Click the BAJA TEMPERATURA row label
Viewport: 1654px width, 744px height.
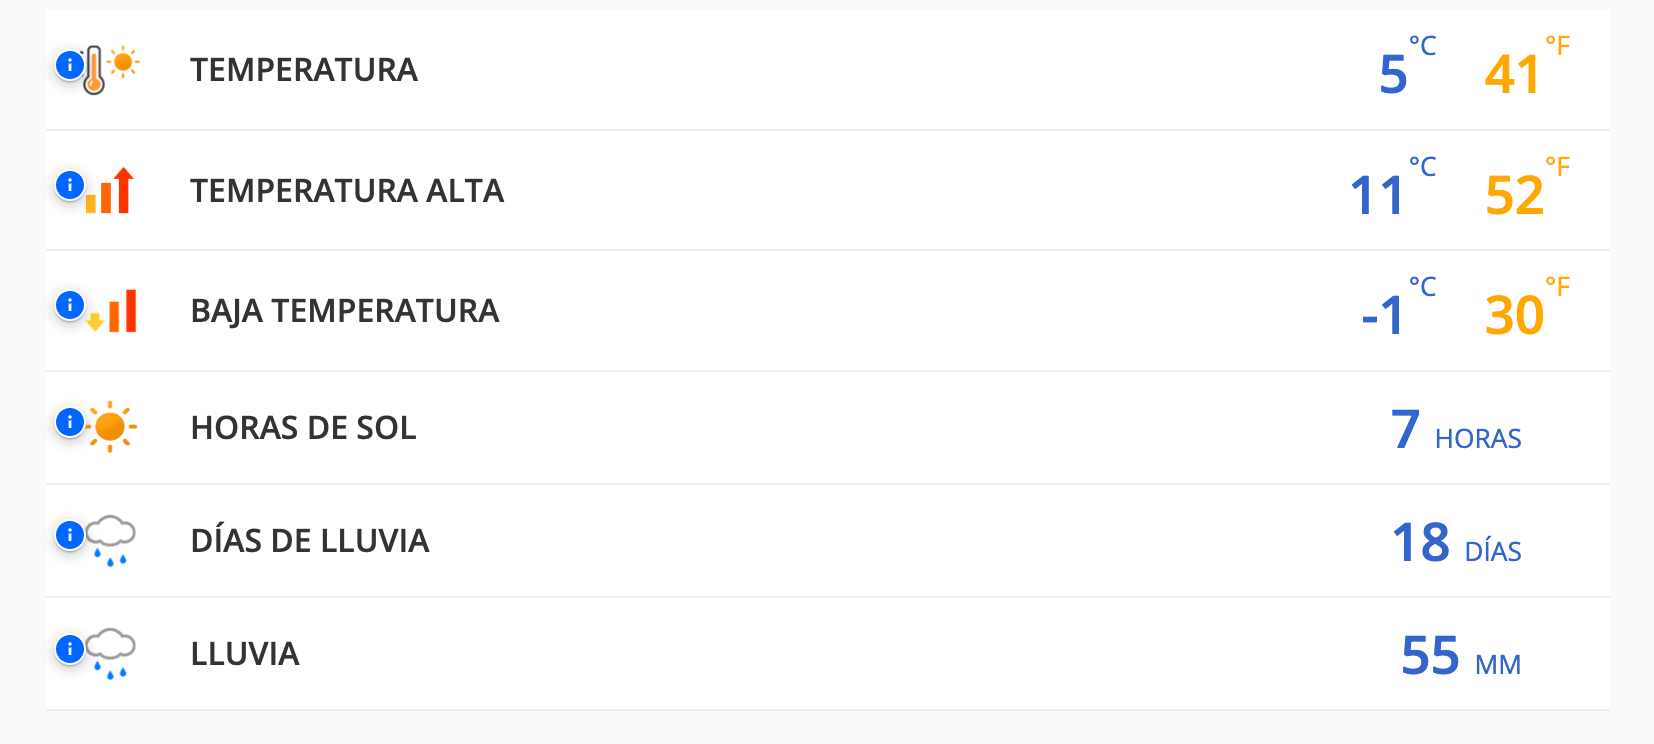[344, 311]
